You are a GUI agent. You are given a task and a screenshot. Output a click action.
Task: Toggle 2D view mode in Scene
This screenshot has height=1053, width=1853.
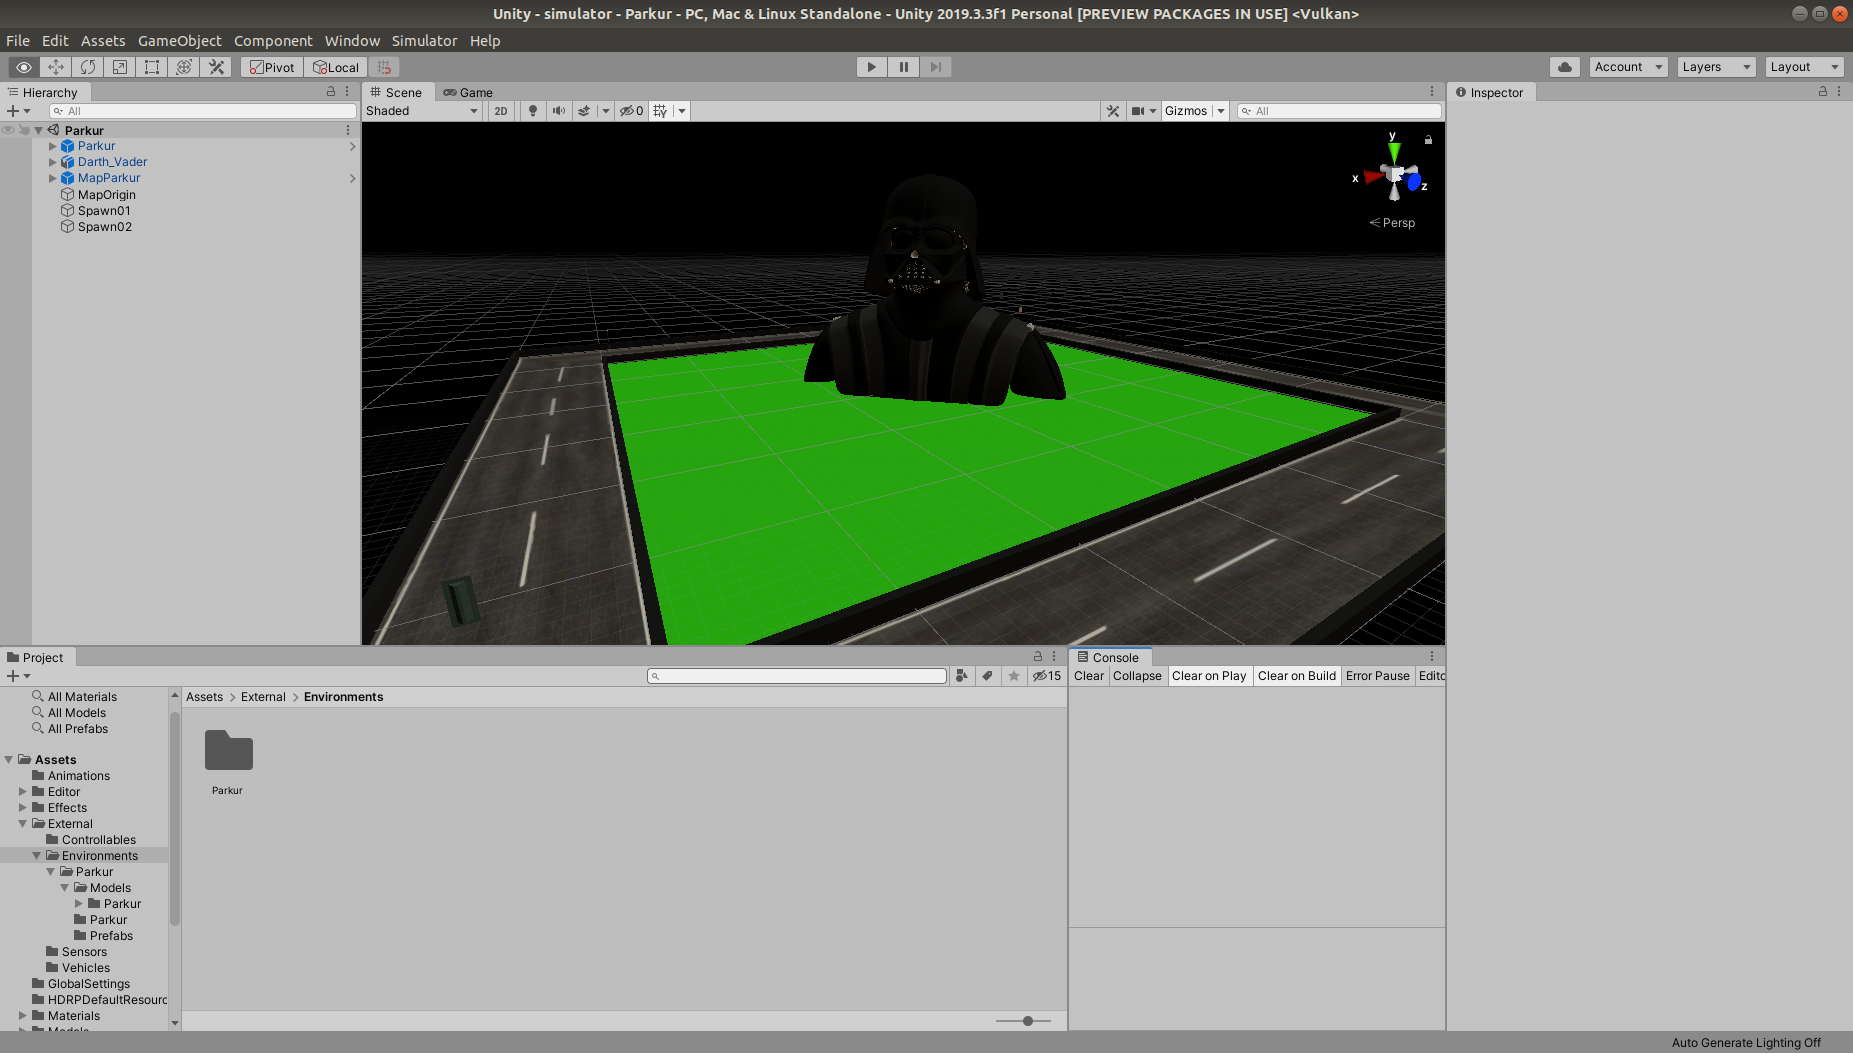[501, 111]
